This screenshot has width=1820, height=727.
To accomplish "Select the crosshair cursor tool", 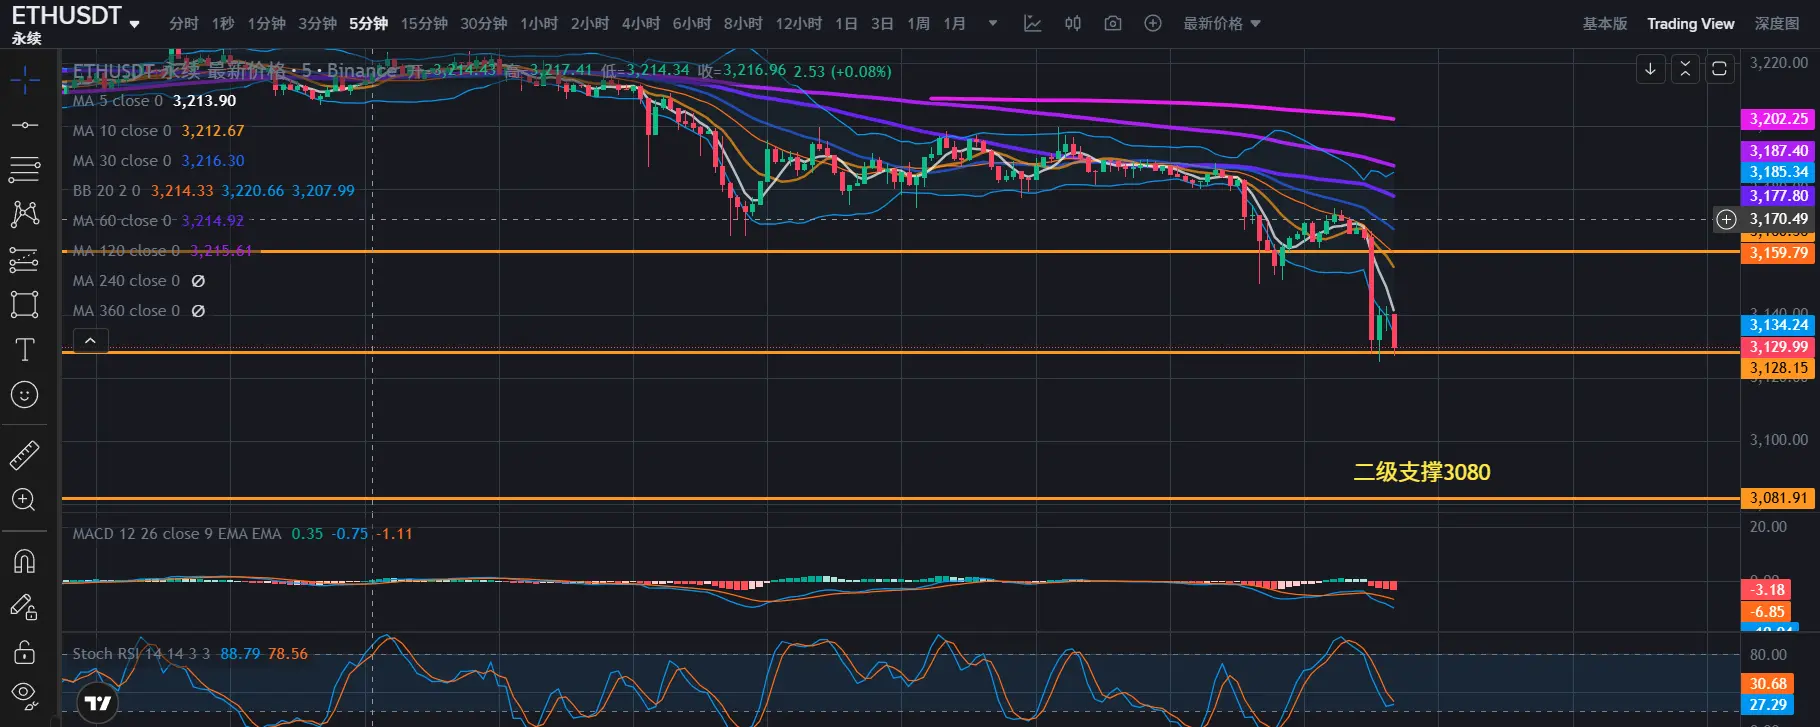I will pos(25,79).
